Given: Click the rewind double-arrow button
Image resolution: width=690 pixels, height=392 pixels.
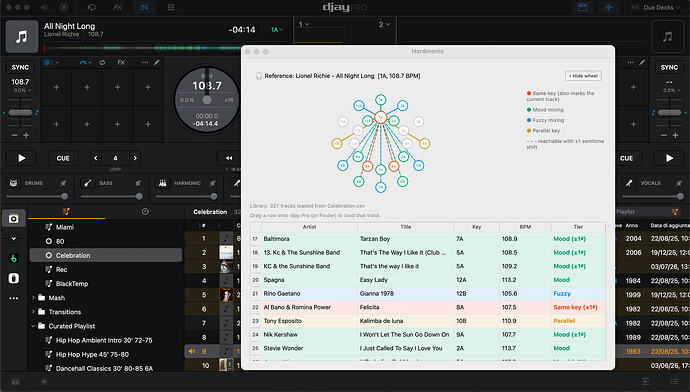Looking at the screenshot, I should (229, 158).
